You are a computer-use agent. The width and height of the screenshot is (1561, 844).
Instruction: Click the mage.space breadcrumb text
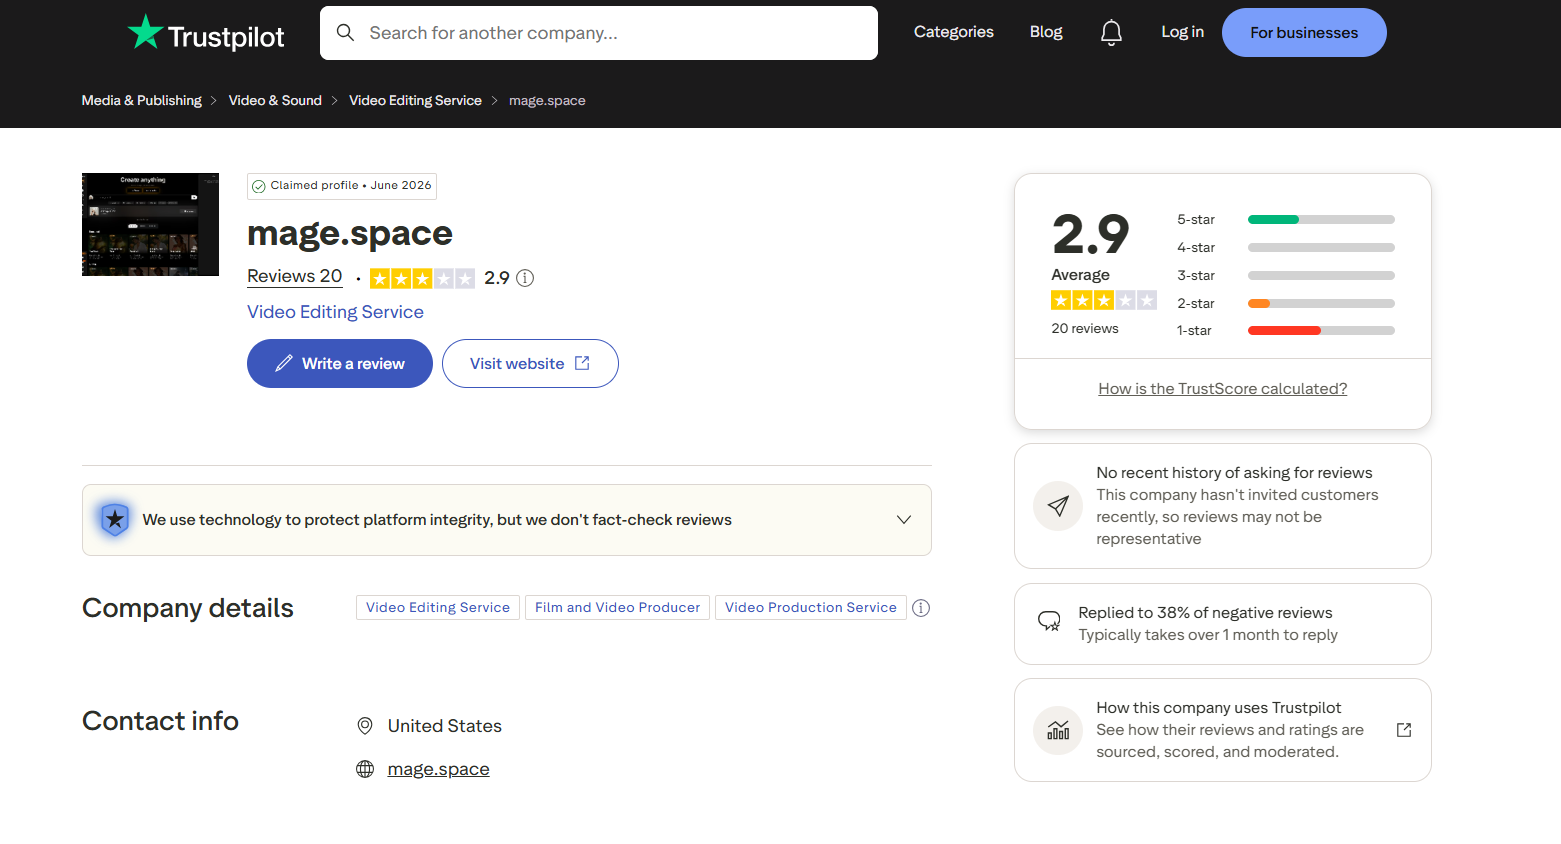point(547,101)
